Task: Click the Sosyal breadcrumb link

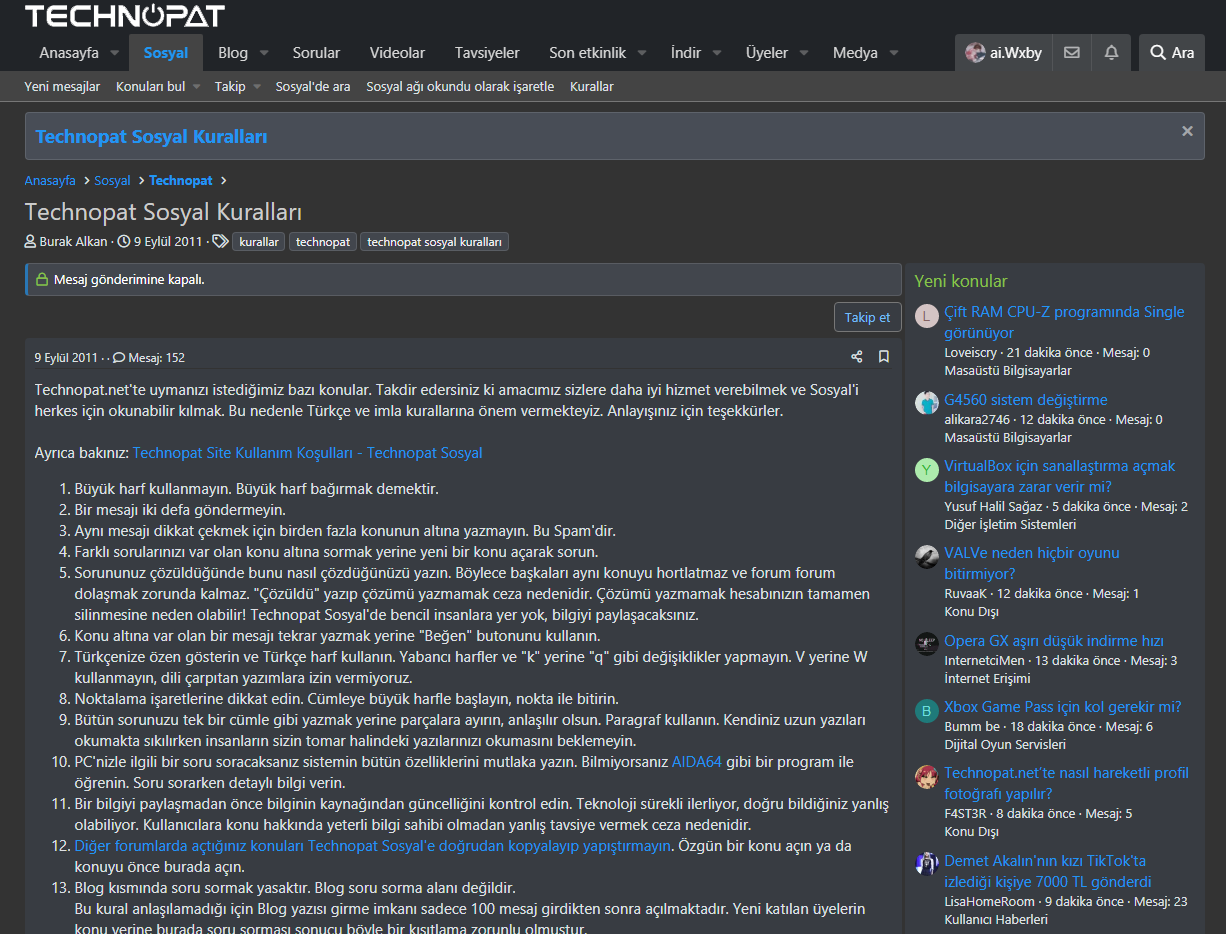Action: coord(112,181)
